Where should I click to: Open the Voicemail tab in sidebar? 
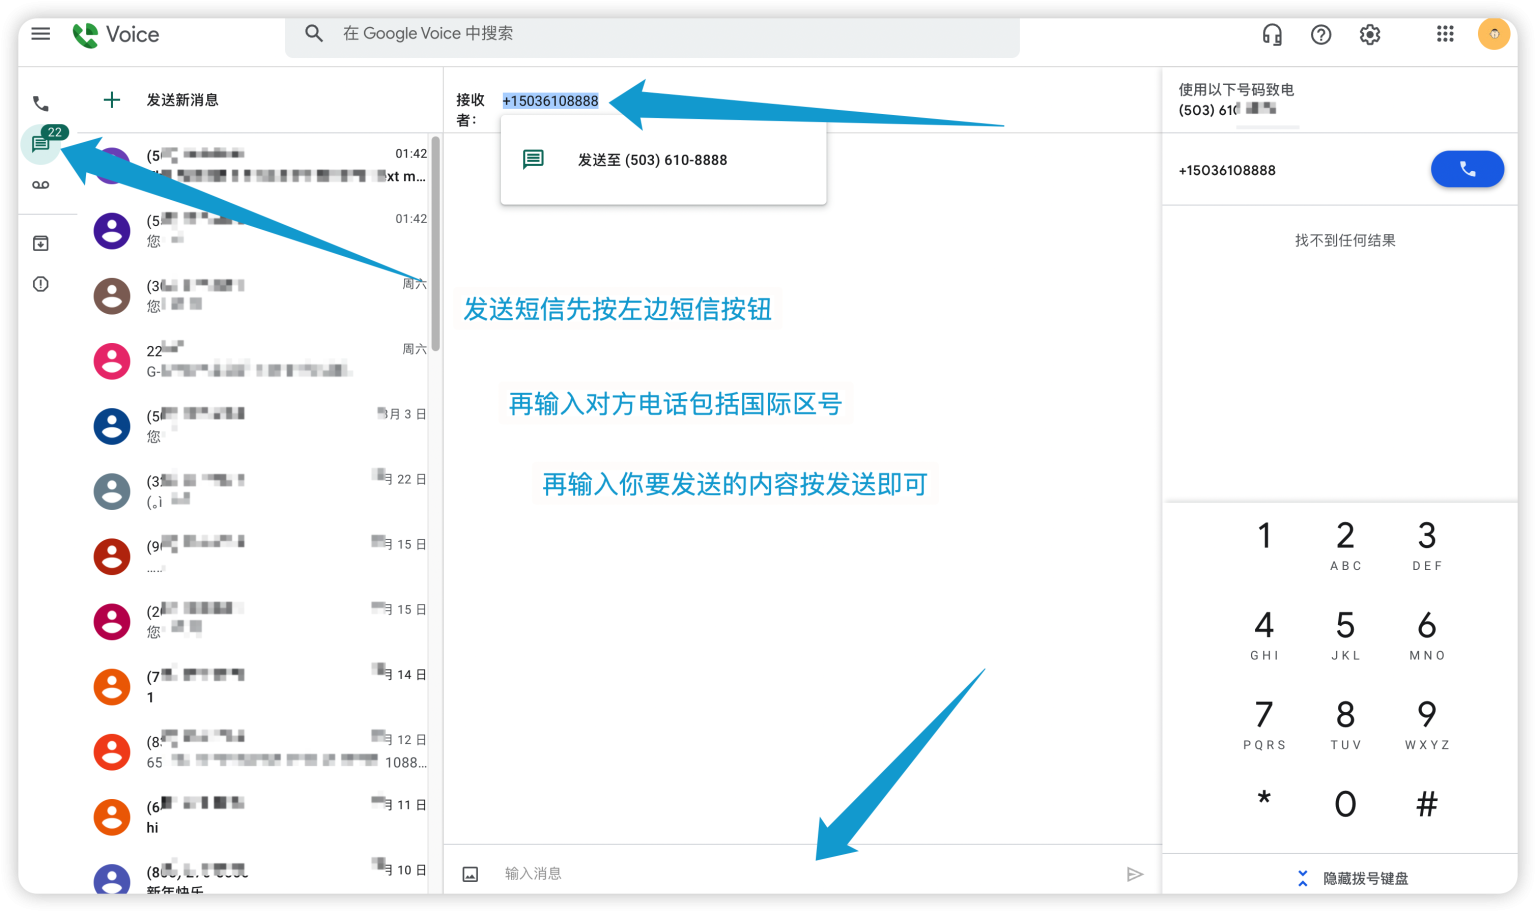[41, 185]
